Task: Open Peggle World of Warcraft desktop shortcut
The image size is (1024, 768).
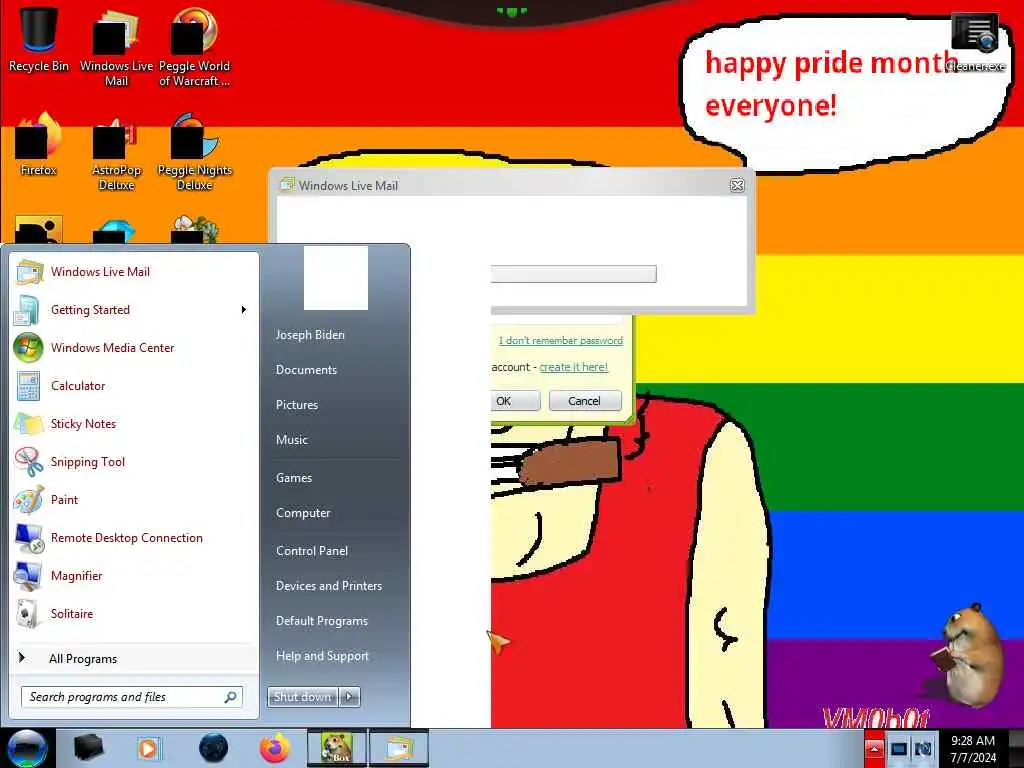Action: point(194,47)
